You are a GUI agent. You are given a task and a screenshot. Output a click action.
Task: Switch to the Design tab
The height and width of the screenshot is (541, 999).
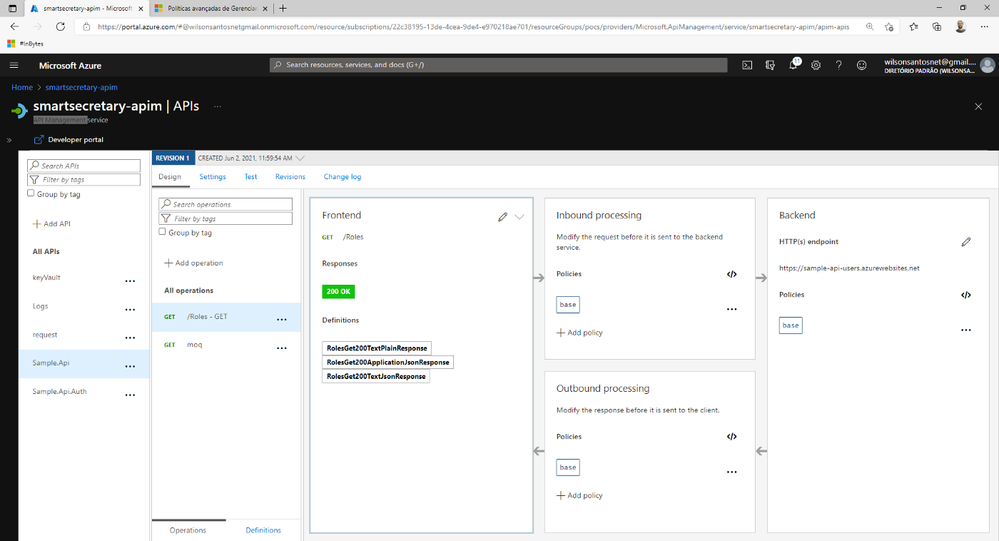click(169, 177)
